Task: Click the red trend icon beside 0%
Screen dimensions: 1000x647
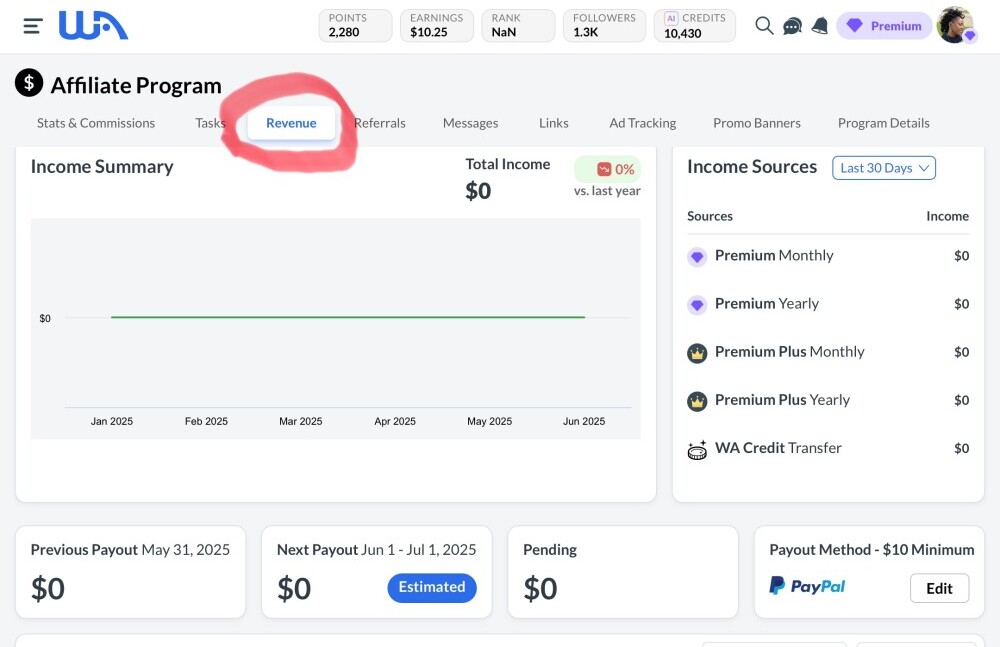Action: 604,169
